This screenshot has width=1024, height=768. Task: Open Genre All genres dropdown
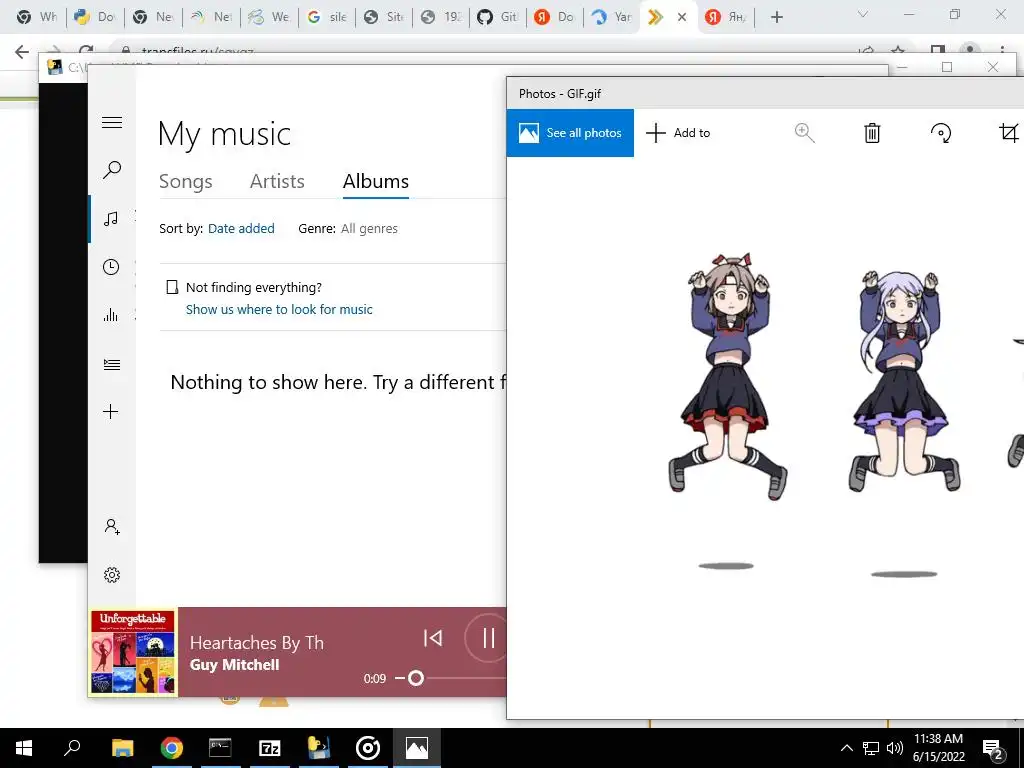(x=369, y=229)
